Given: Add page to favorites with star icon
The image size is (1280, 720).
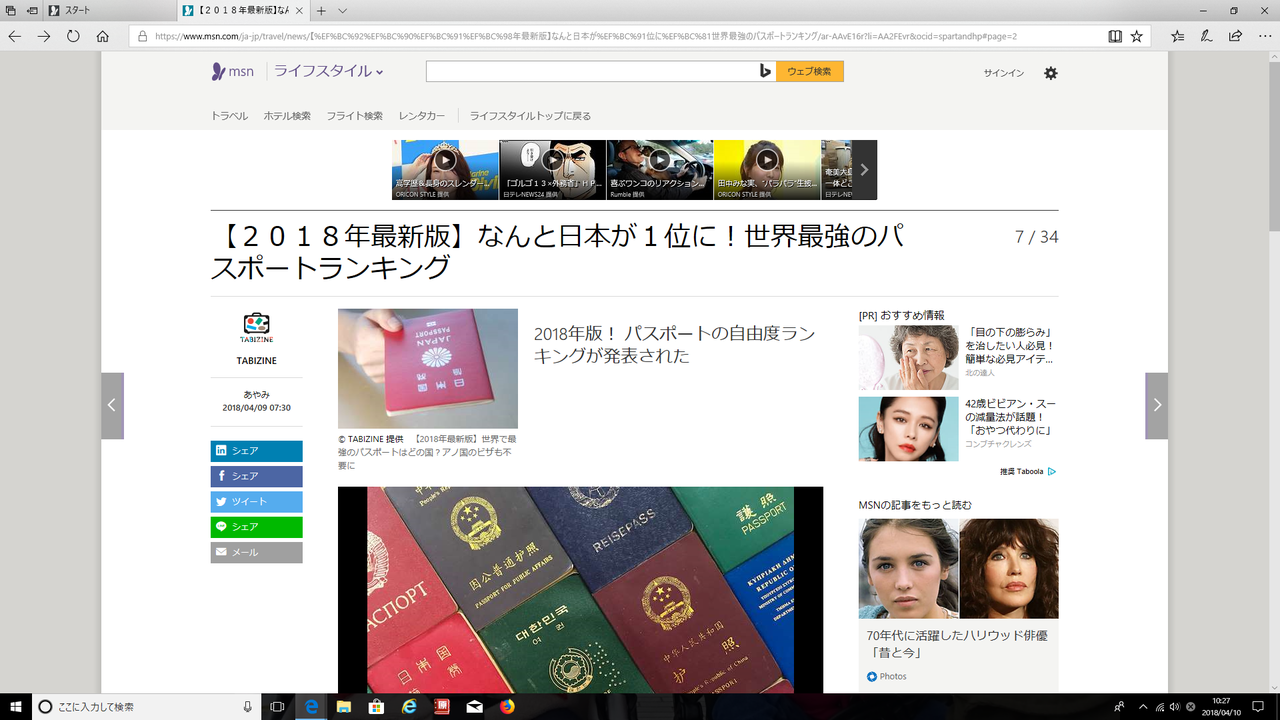Looking at the screenshot, I should pyautogui.click(x=1137, y=36).
